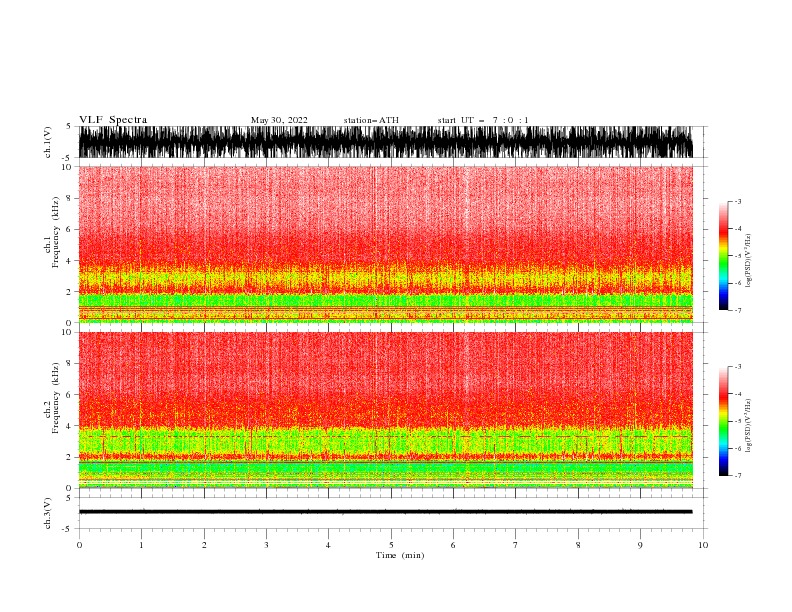Click the "8" tick on the time axis
The height and width of the screenshot is (612, 792).
pyautogui.click(x=578, y=545)
